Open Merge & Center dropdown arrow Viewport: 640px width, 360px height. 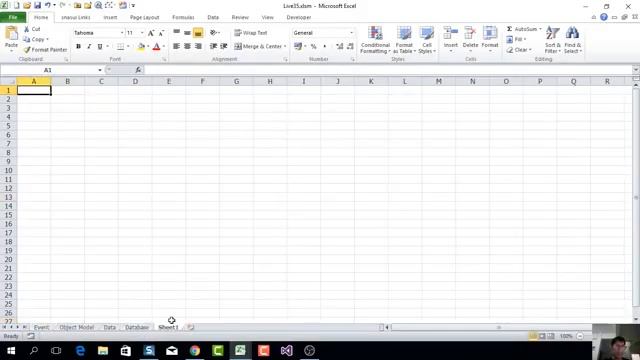285,47
